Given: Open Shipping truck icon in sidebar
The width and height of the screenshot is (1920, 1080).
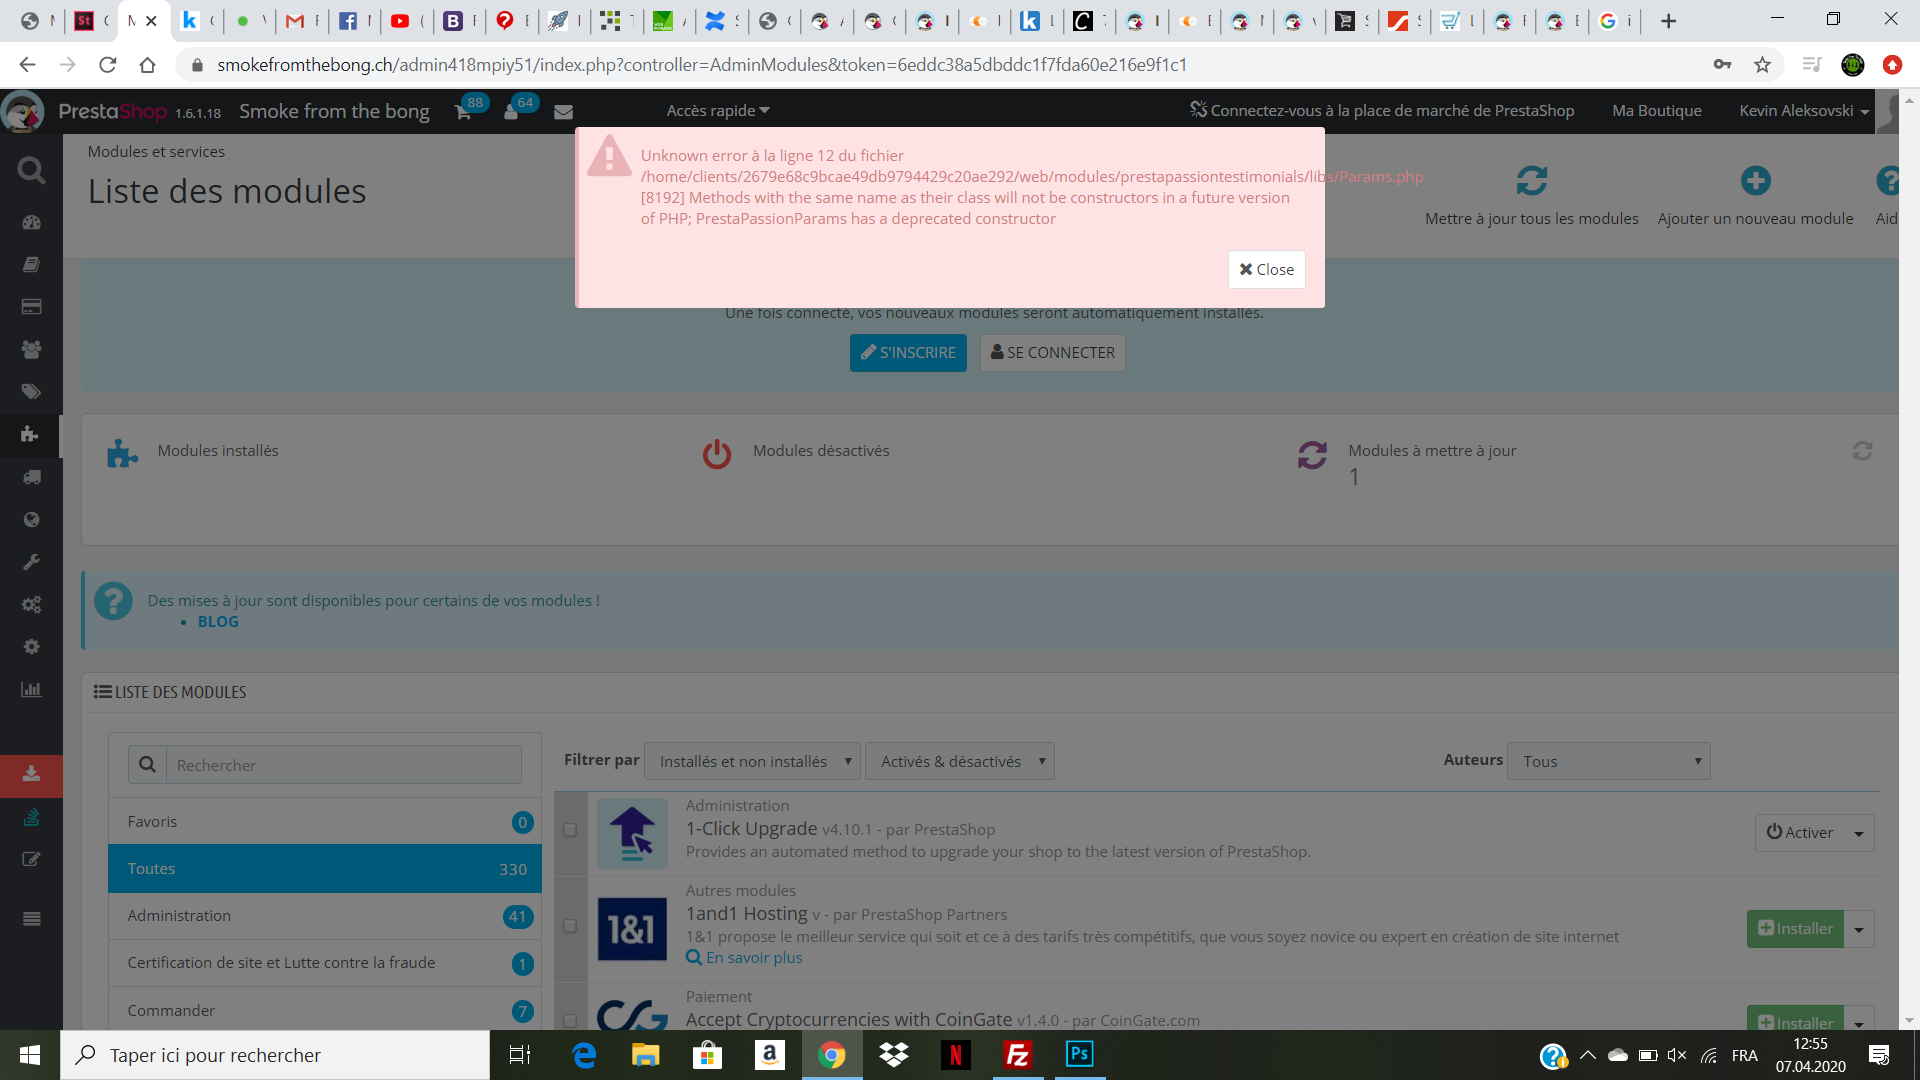Looking at the screenshot, I should [31, 477].
